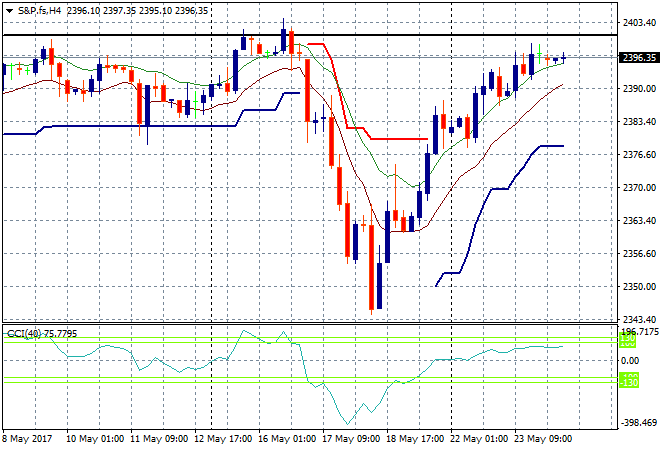Screen dimensions: 660x450
Task: Click the 8 May 2017 date label
Action: coord(27,439)
